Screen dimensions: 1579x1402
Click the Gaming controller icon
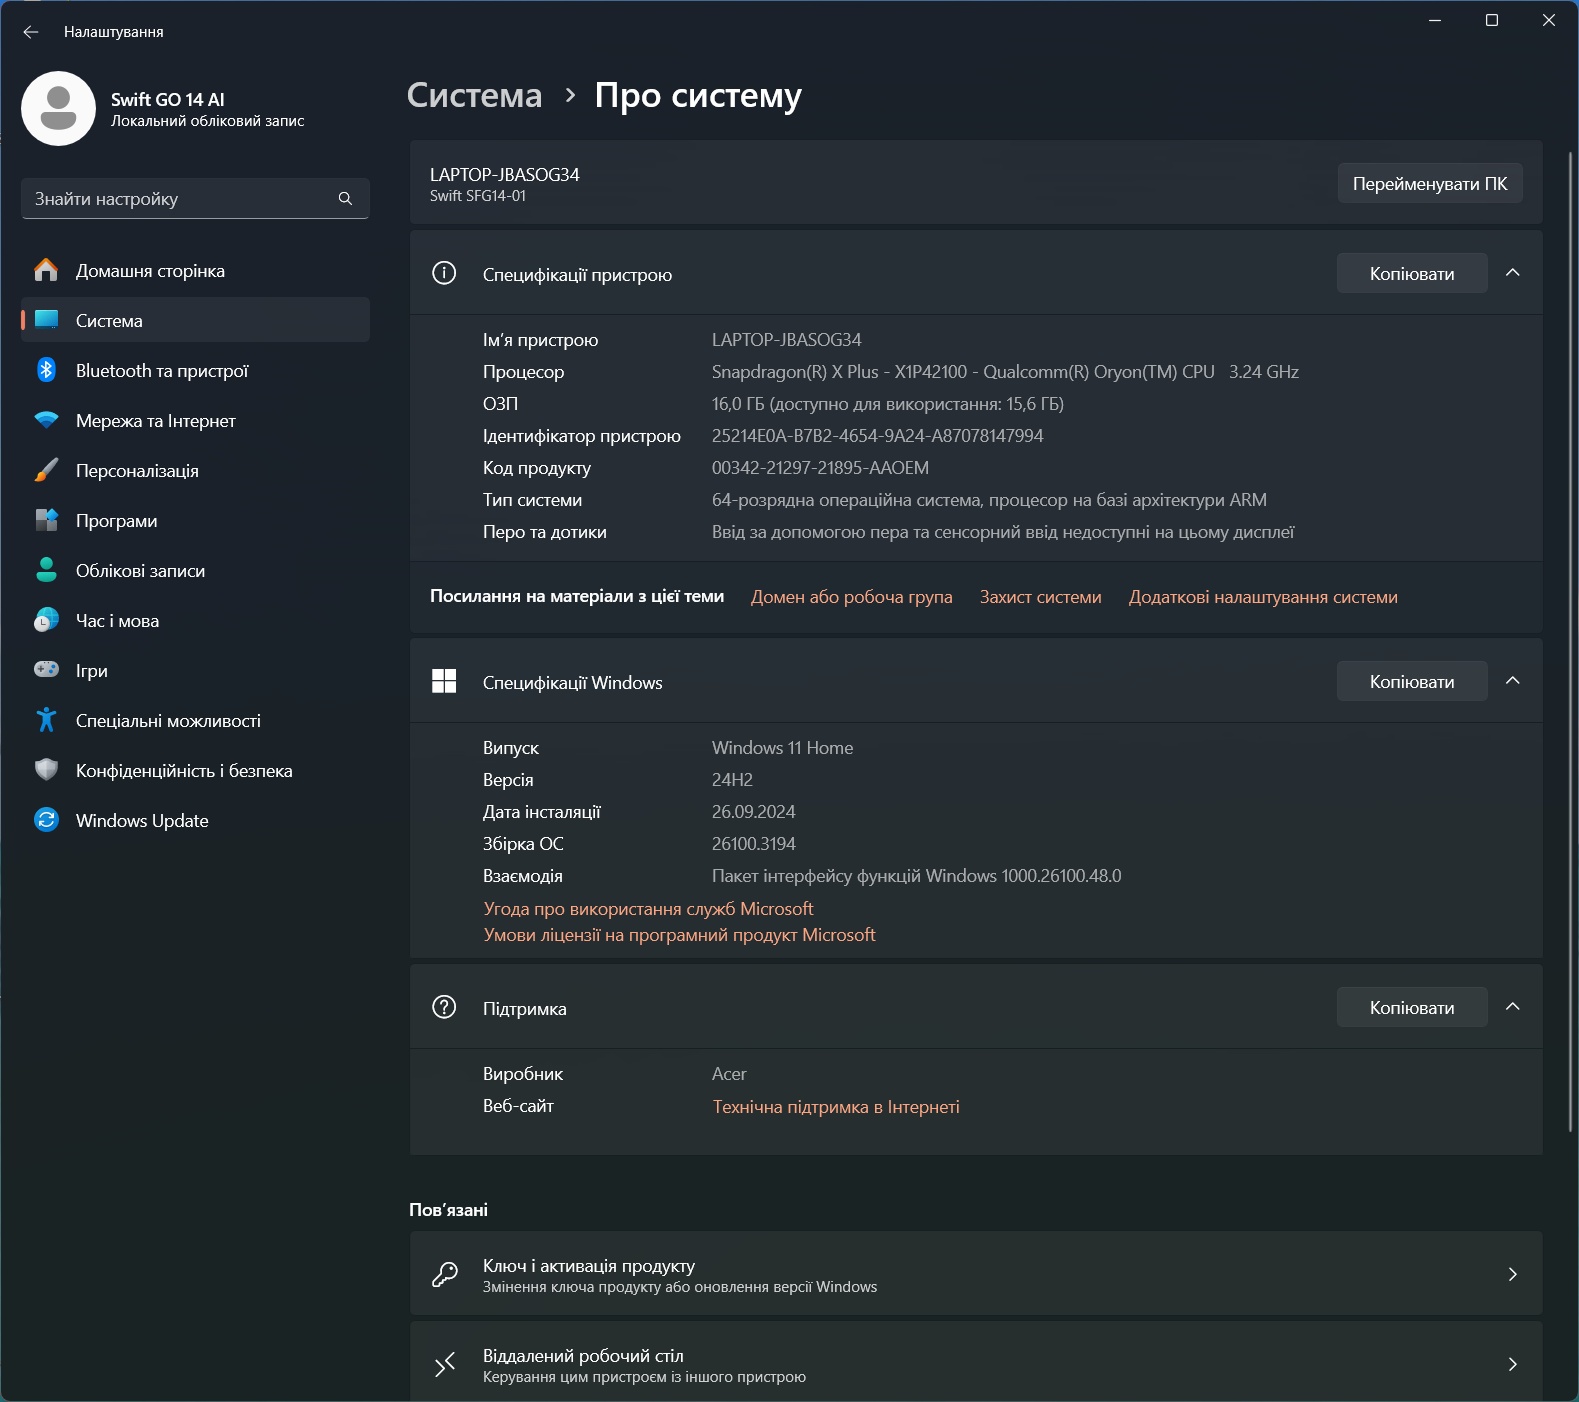[x=46, y=670]
